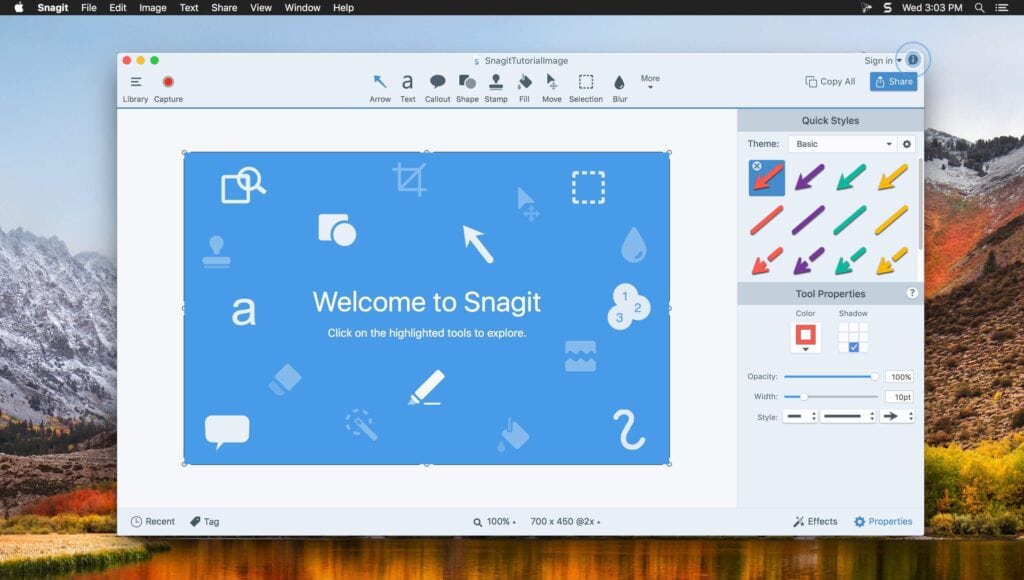The width and height of the screenshot is (1024, 580).
Task: Choose the green dashed arrow quick style
Action: click(x=850, y=261)
